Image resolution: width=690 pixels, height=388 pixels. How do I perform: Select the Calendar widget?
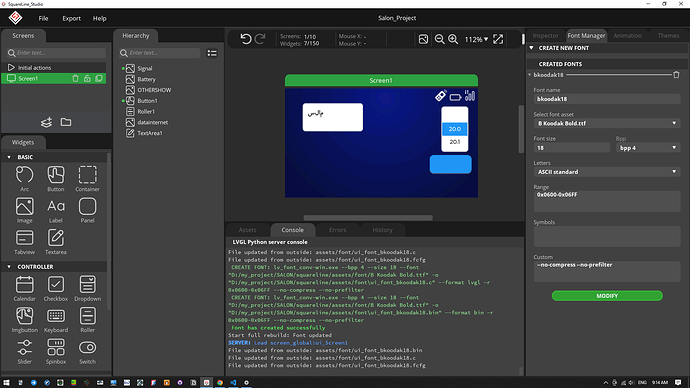pos(24,289)
